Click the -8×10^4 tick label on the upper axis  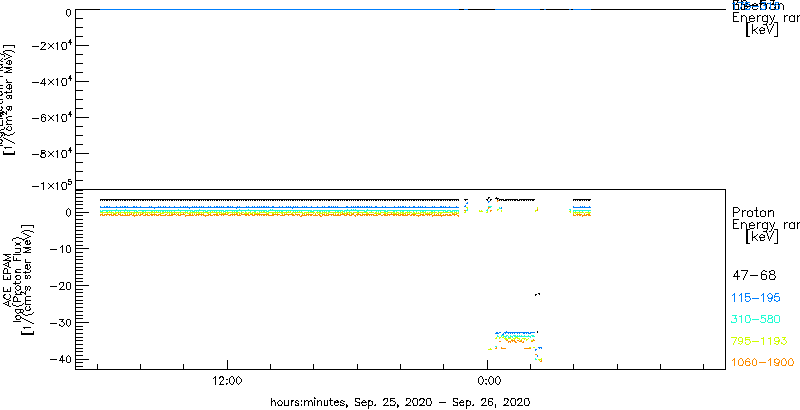(x=51, y=153)
